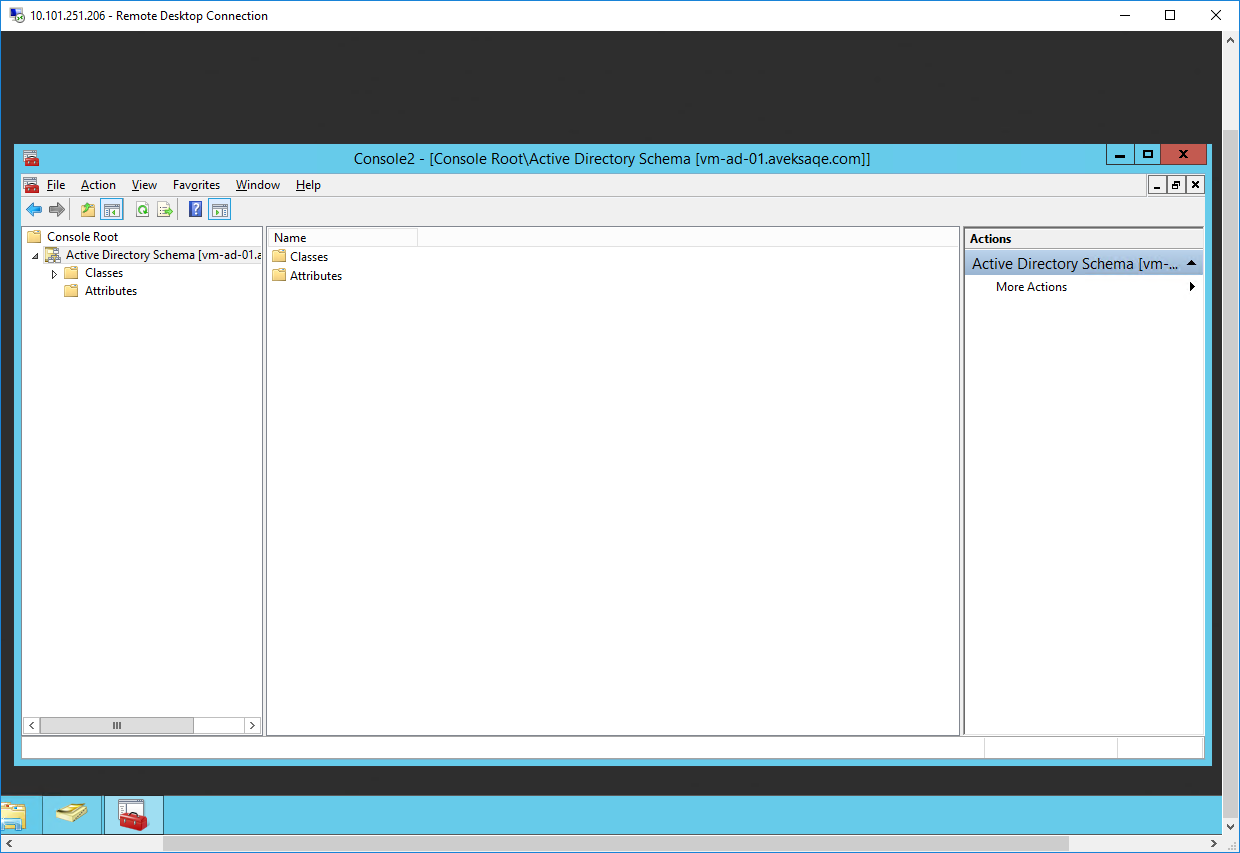Toggle Show/Hide Action Pane button
This screenshot has width=1240, height=853.
[x=220, y=209]
